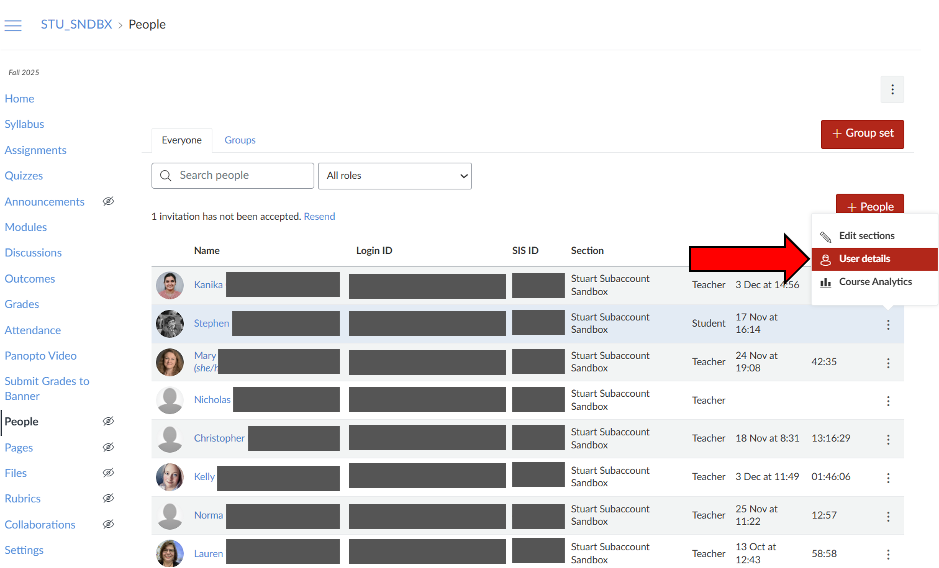Viewport: 939px width, 568px height.
Task: Switch to the Everyone tab
Action: coord(181,140)
